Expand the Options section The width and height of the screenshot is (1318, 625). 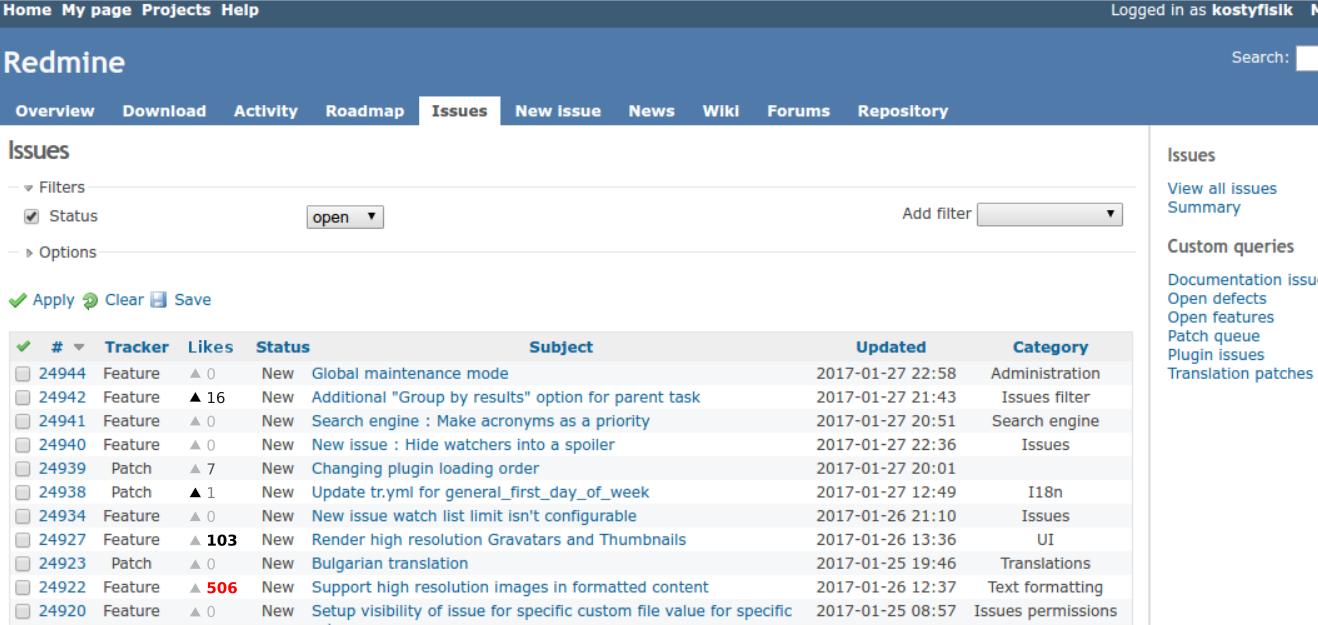[60, 252]
